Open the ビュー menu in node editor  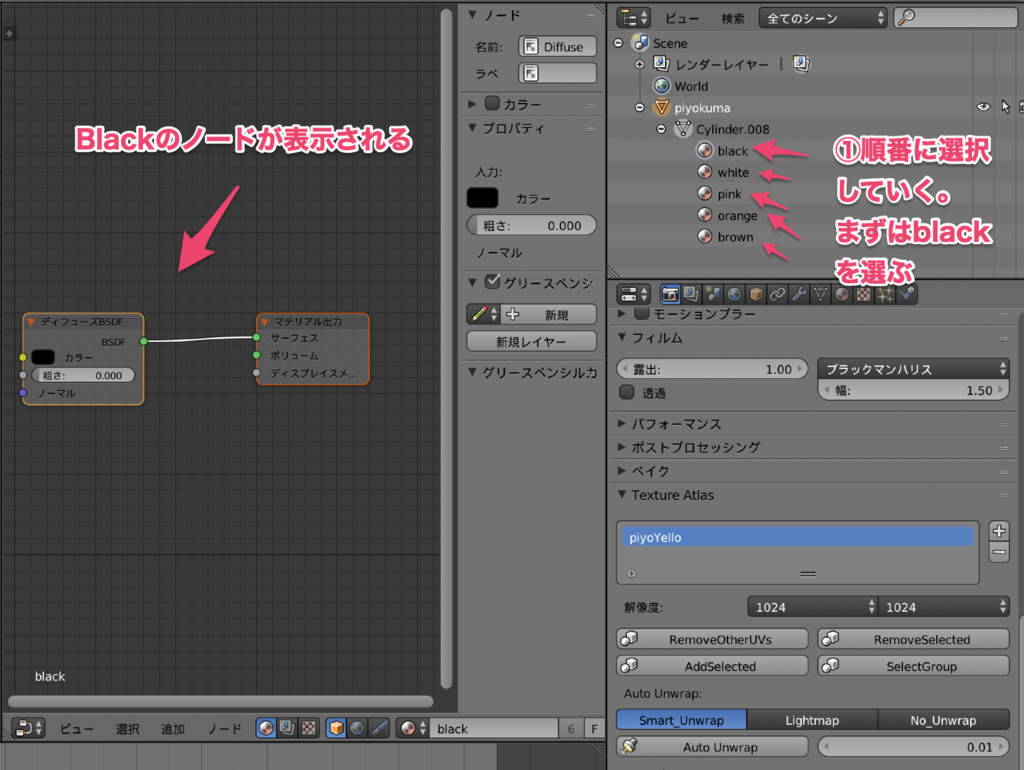click(x=76, y=728)
